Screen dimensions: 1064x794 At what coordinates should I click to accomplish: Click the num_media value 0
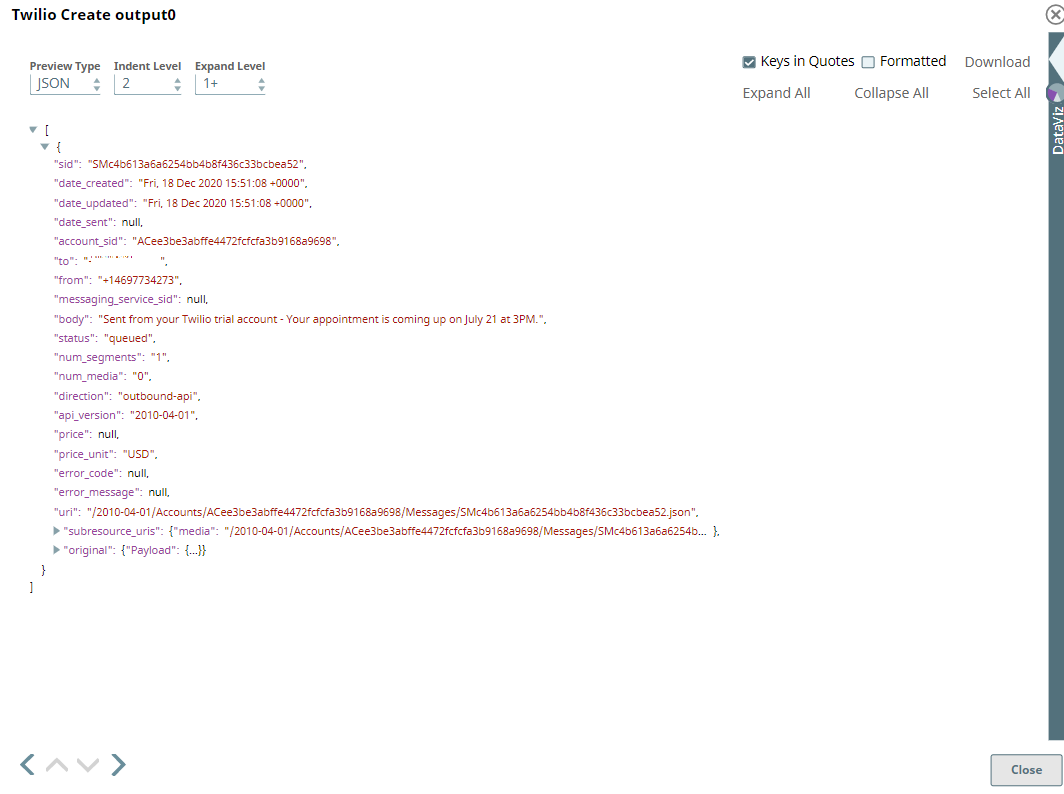[141, 376]
